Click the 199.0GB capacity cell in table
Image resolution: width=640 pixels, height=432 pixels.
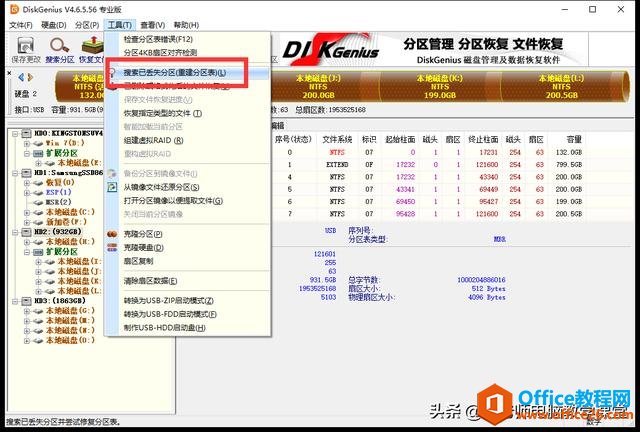(569, 202)
